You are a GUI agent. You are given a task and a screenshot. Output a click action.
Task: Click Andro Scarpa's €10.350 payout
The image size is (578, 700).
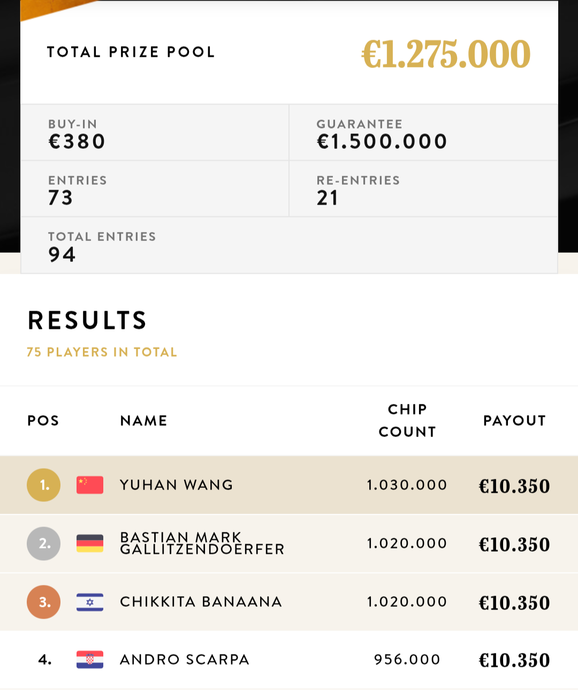click(514, 660)
